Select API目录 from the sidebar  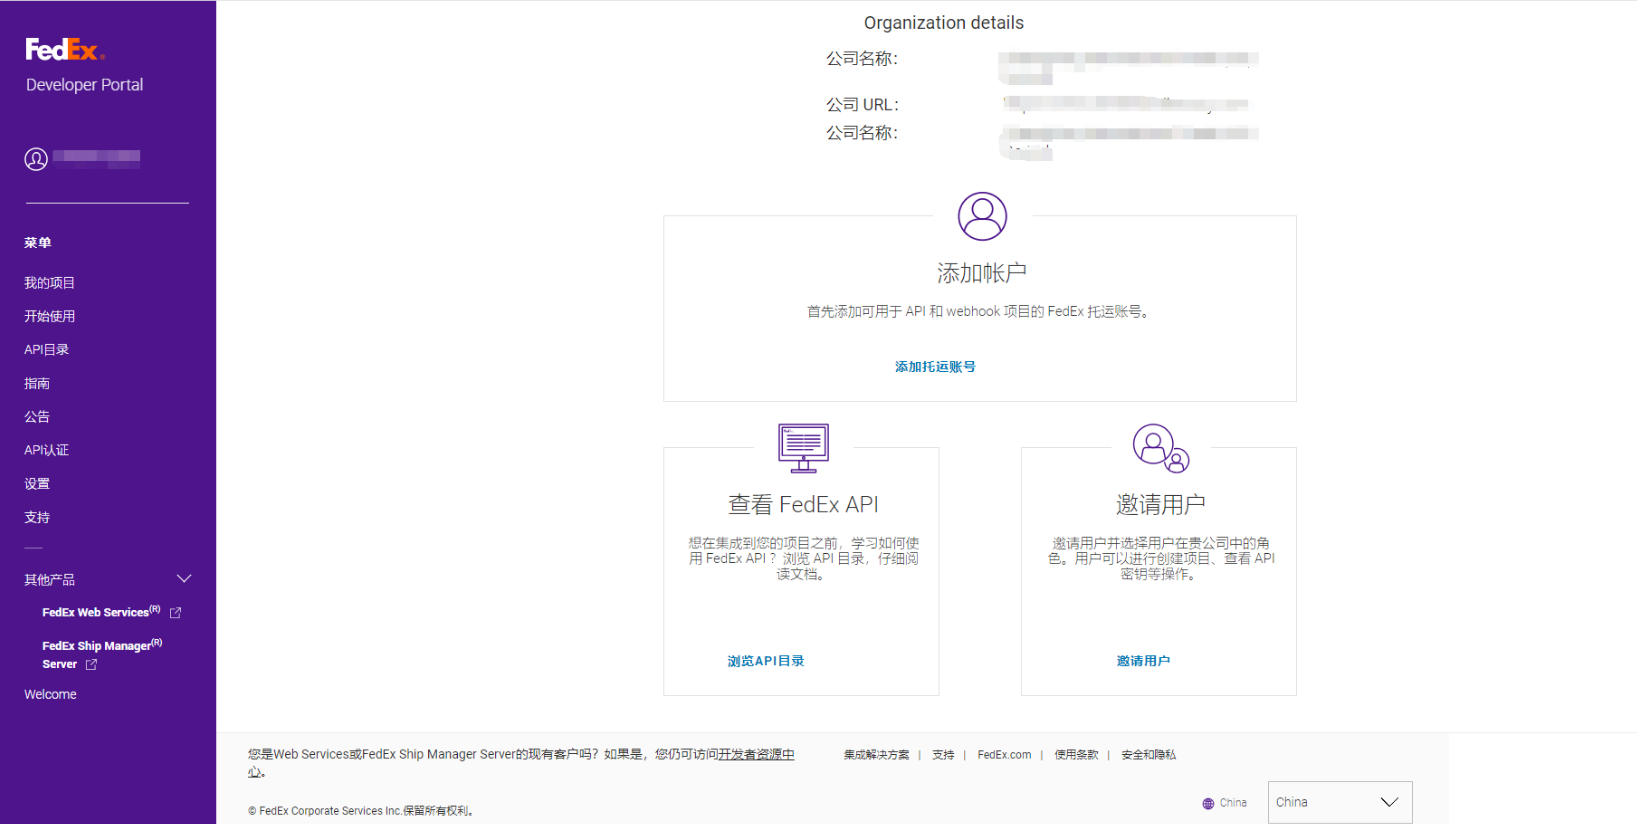tap(47, 350)
